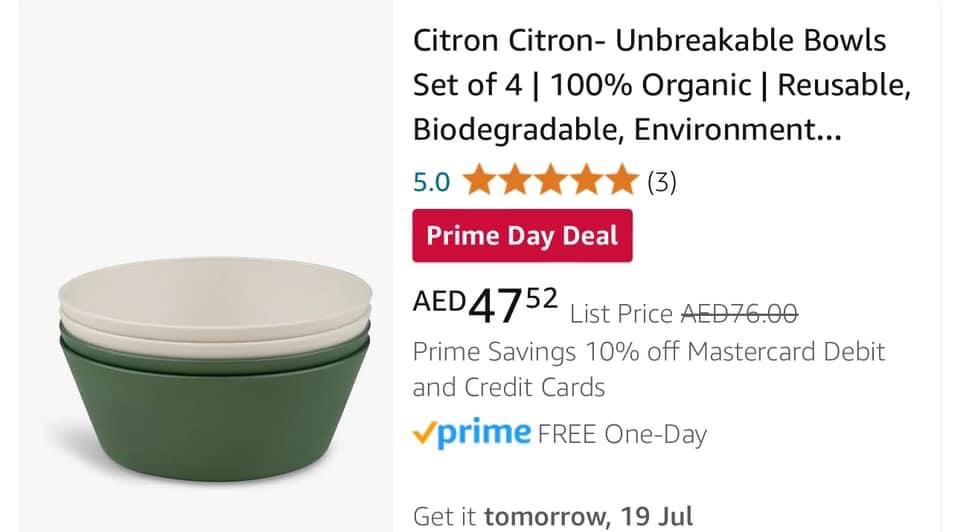Select the third orange rating star

tap(551, 180)
